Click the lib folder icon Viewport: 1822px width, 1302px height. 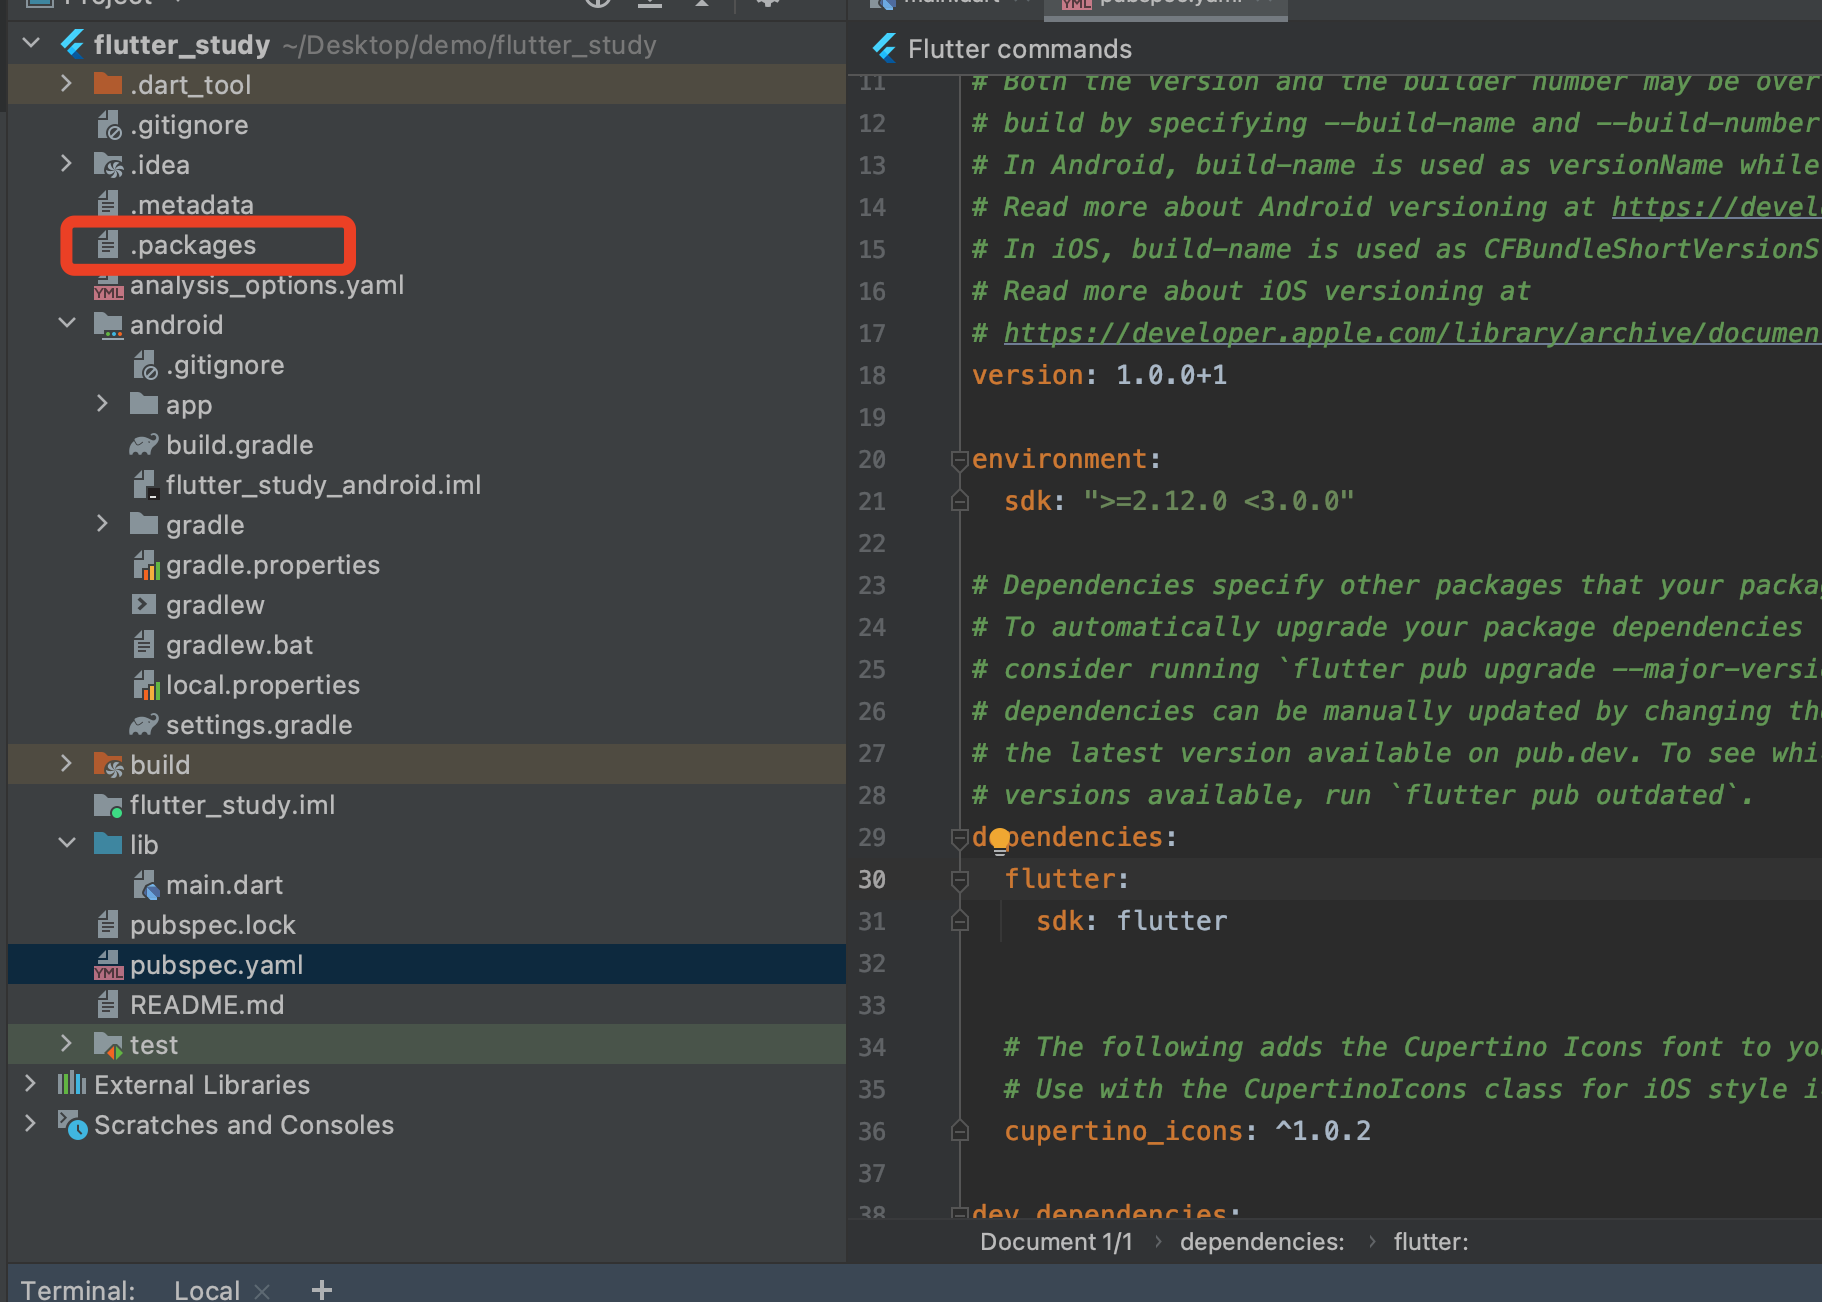108,844
